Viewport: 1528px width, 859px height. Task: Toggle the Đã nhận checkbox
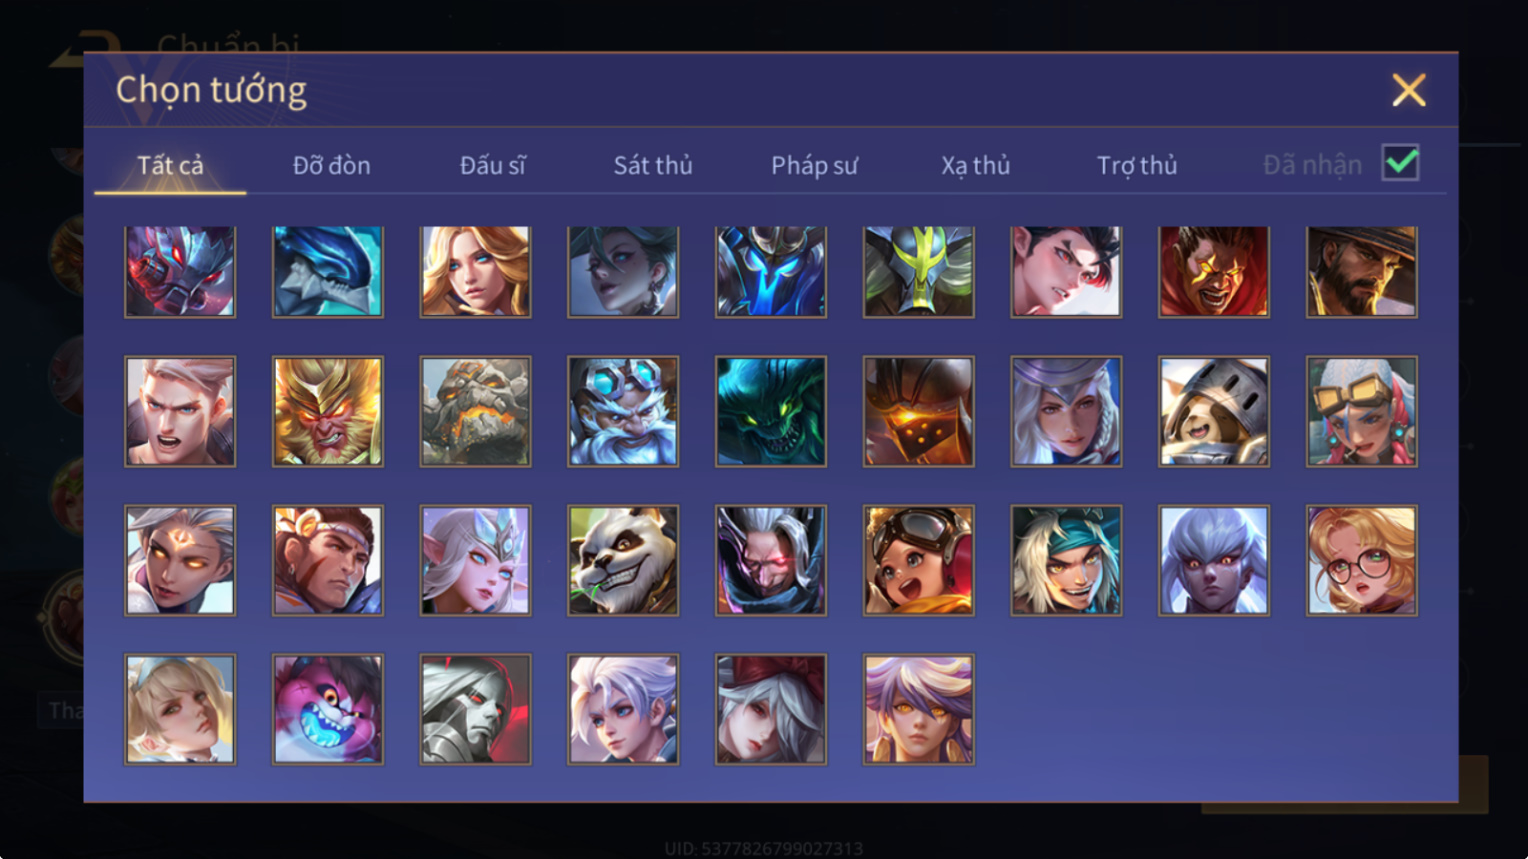pyautogui.click(x=1400, y=163)
